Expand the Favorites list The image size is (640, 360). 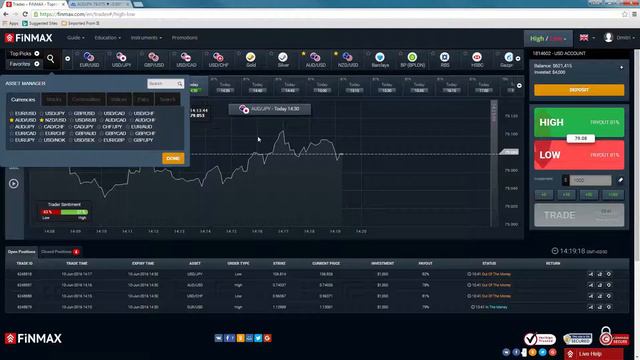tap(37, 64)
